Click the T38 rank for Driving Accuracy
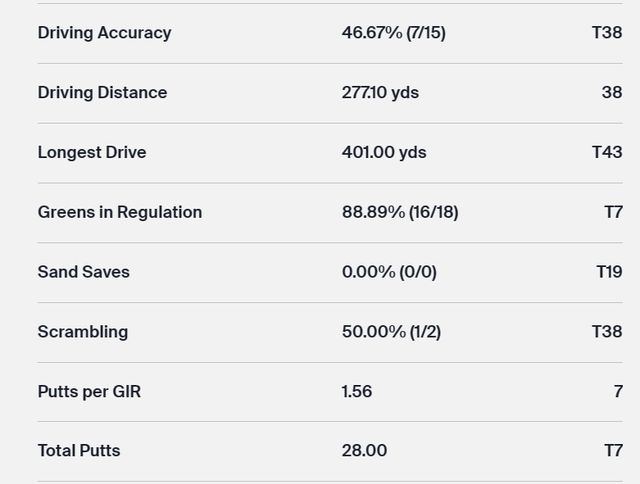This screenshot has width=640, height=484. coord(606,33)
